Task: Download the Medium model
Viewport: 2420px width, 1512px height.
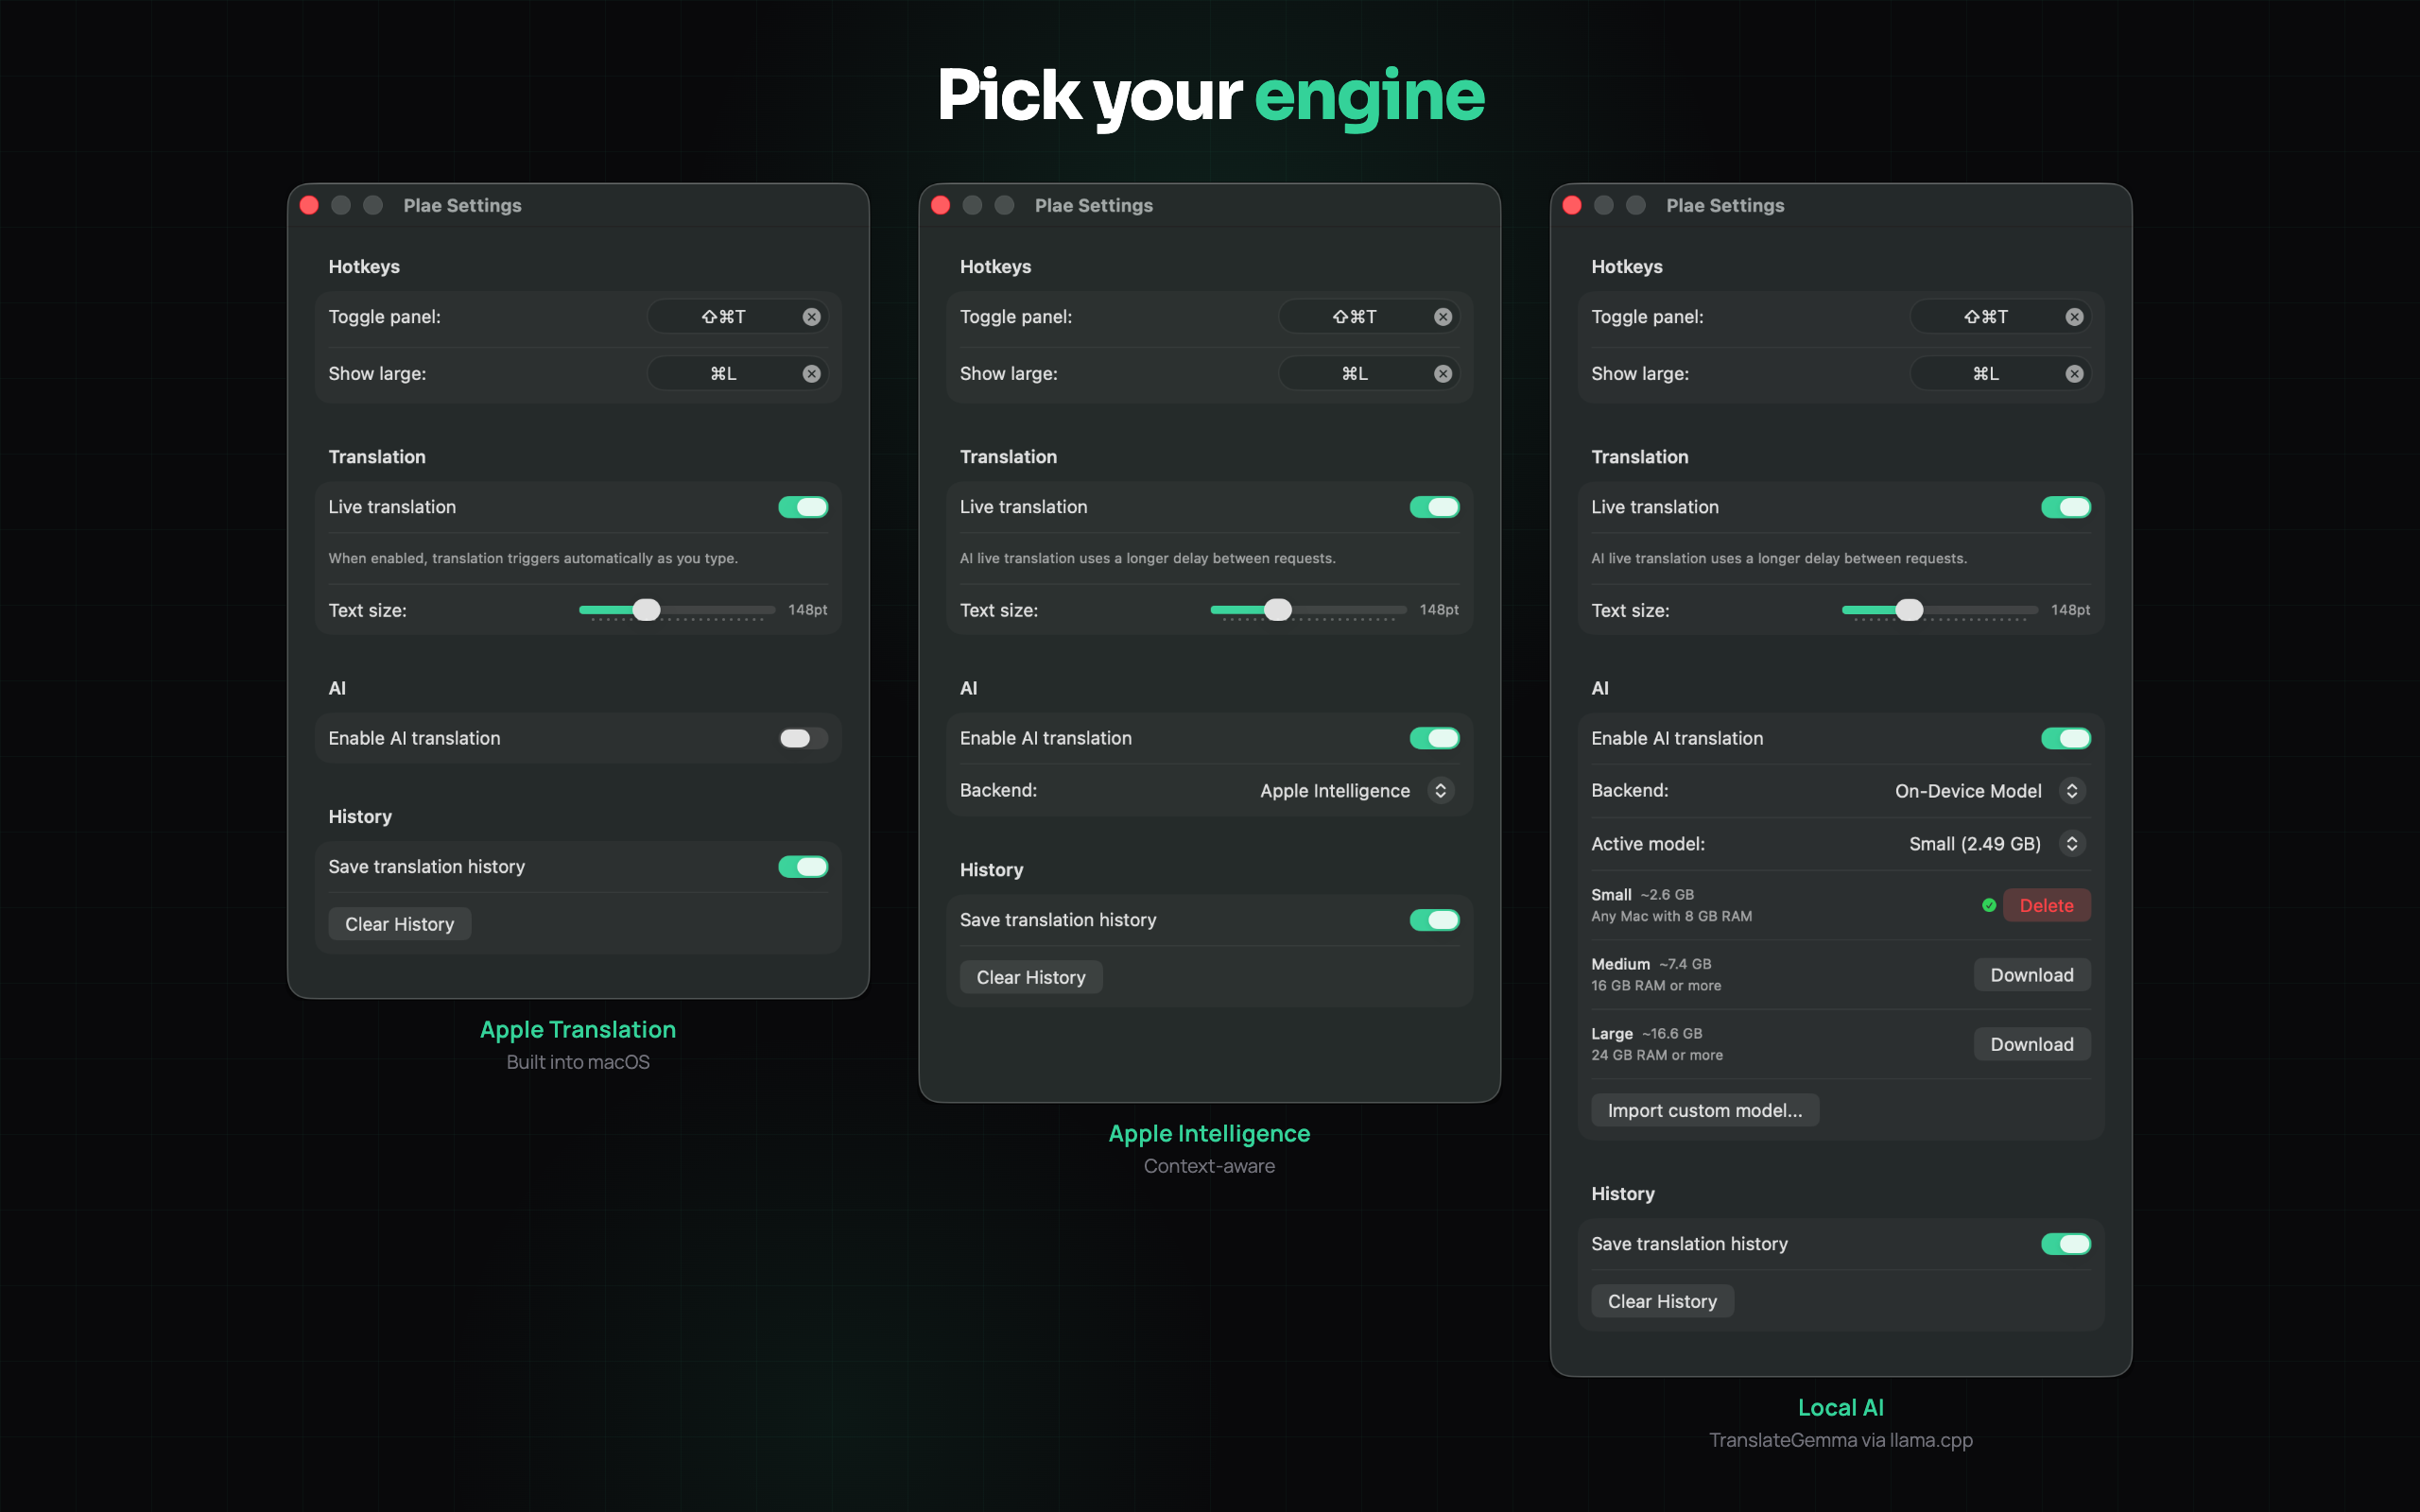Action: (x=2031, y=974)
